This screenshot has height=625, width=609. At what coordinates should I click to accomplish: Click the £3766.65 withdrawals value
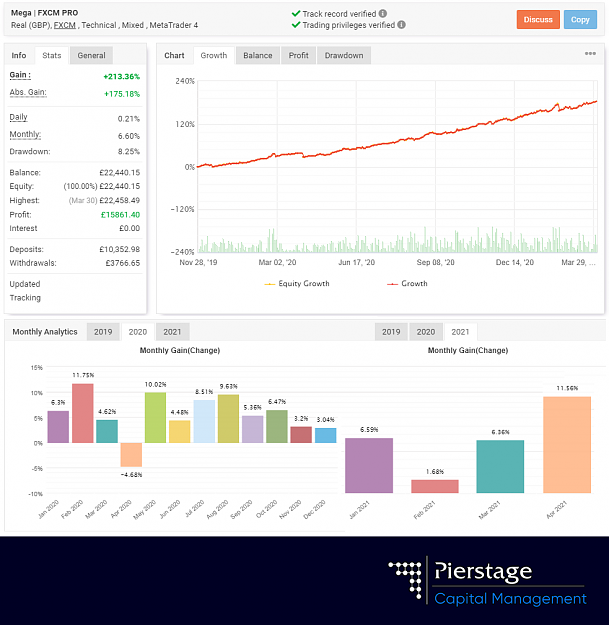pyautogui.click(x=123, y=263)
